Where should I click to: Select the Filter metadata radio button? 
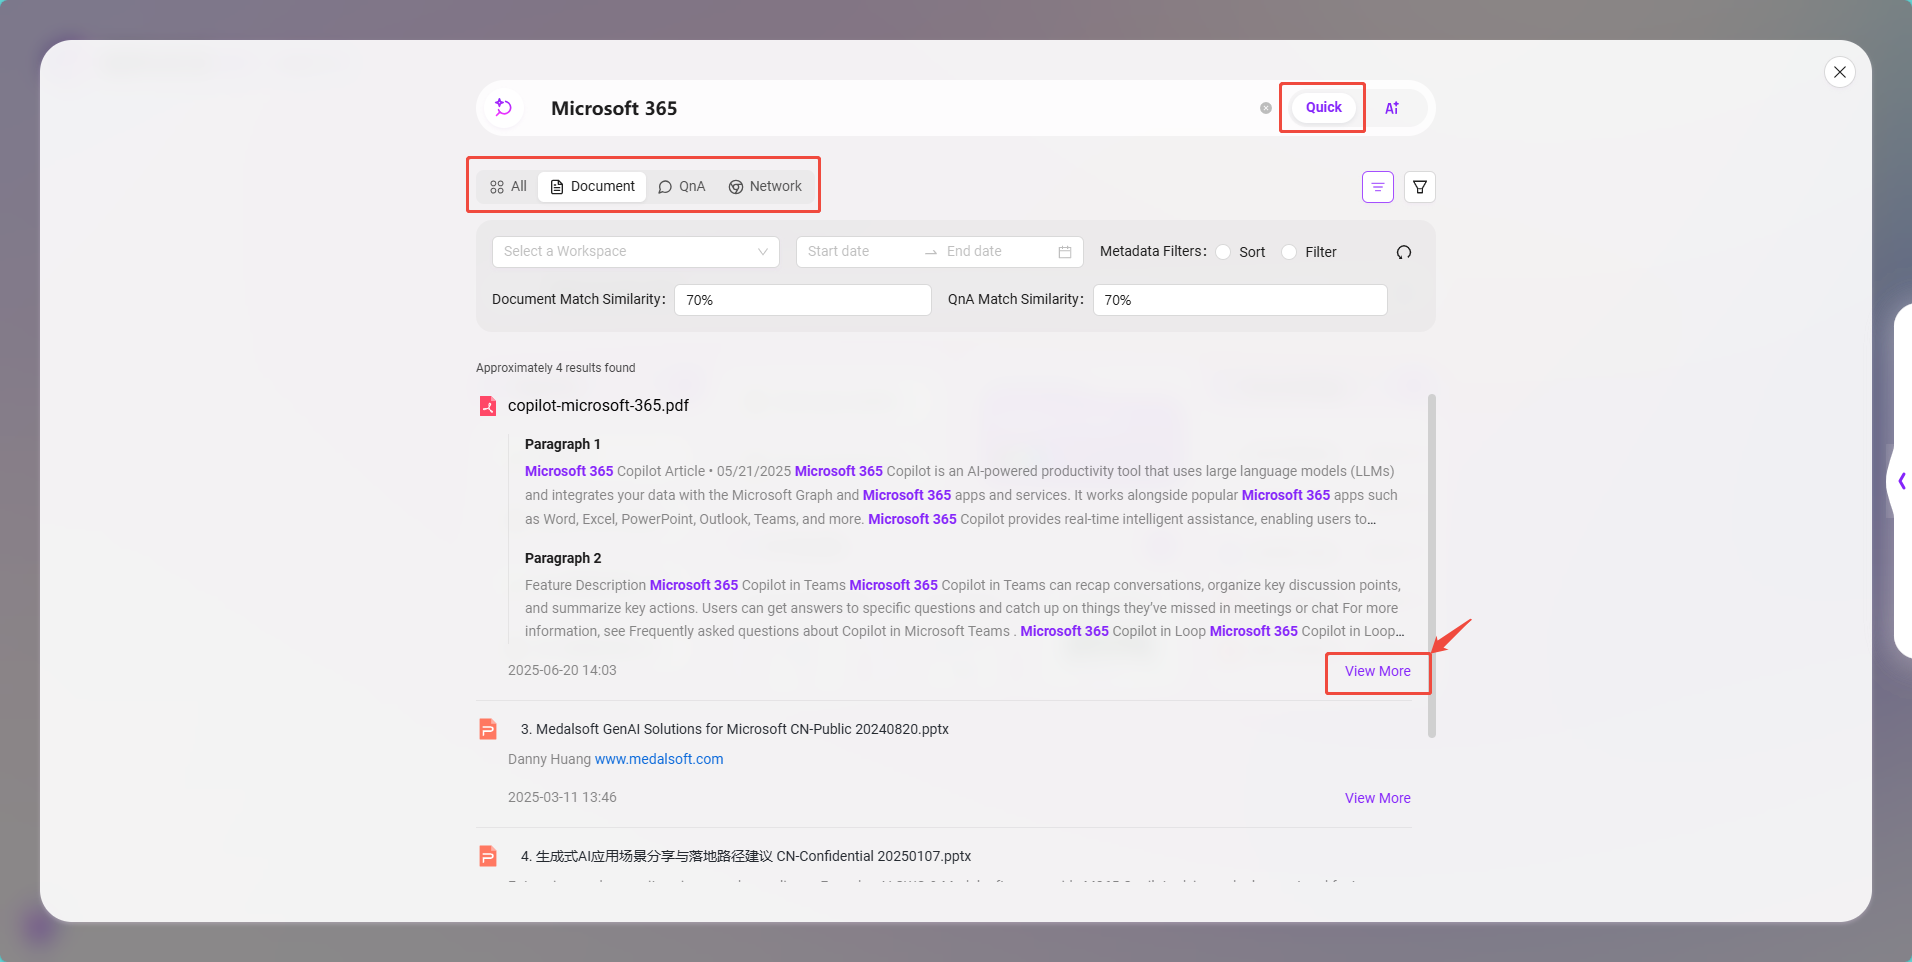pos(1289,252)
